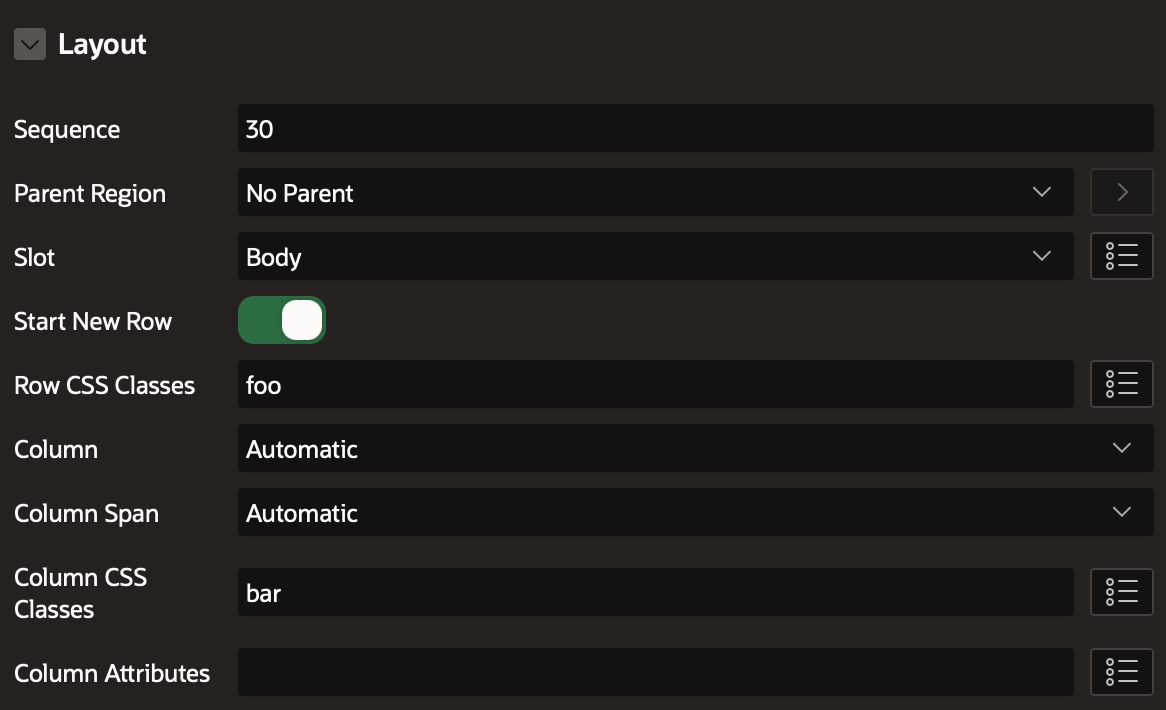Open Column CSS Classes list icon
The image size is (1166, 710).
click(x=1121, y=593)
